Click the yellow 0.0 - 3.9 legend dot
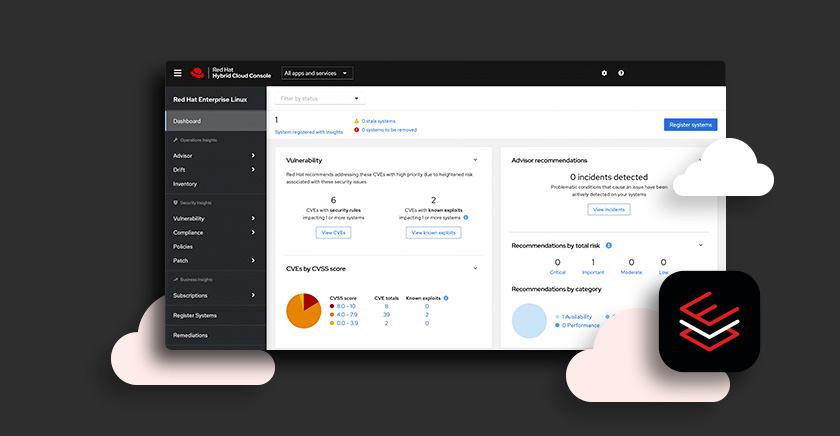This screenshot has width=840, height=436. coord(332,323)
